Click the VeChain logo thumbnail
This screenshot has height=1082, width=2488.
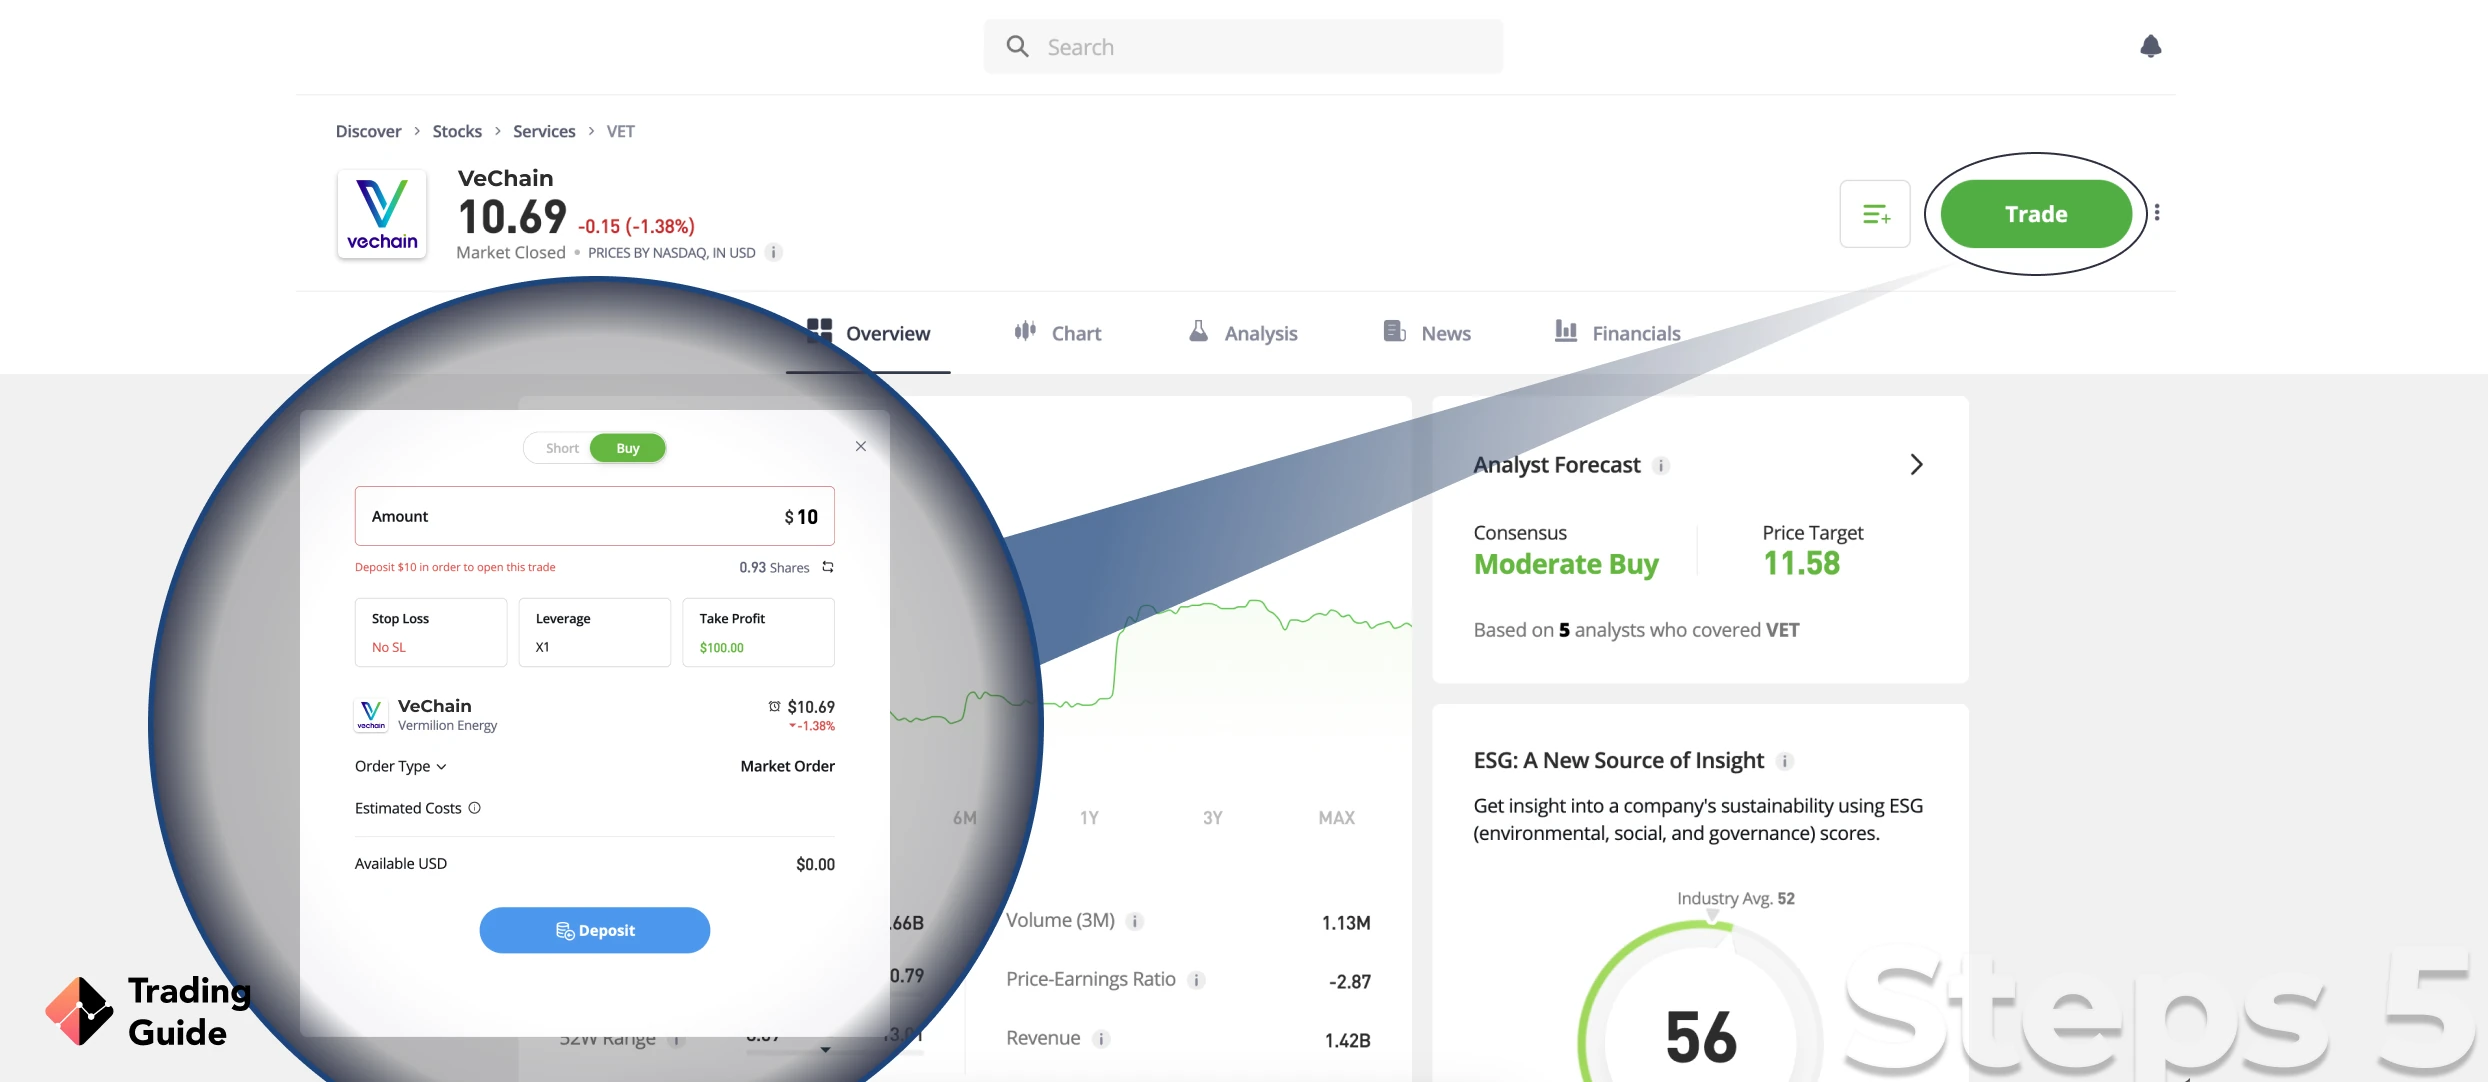(382, 214)
